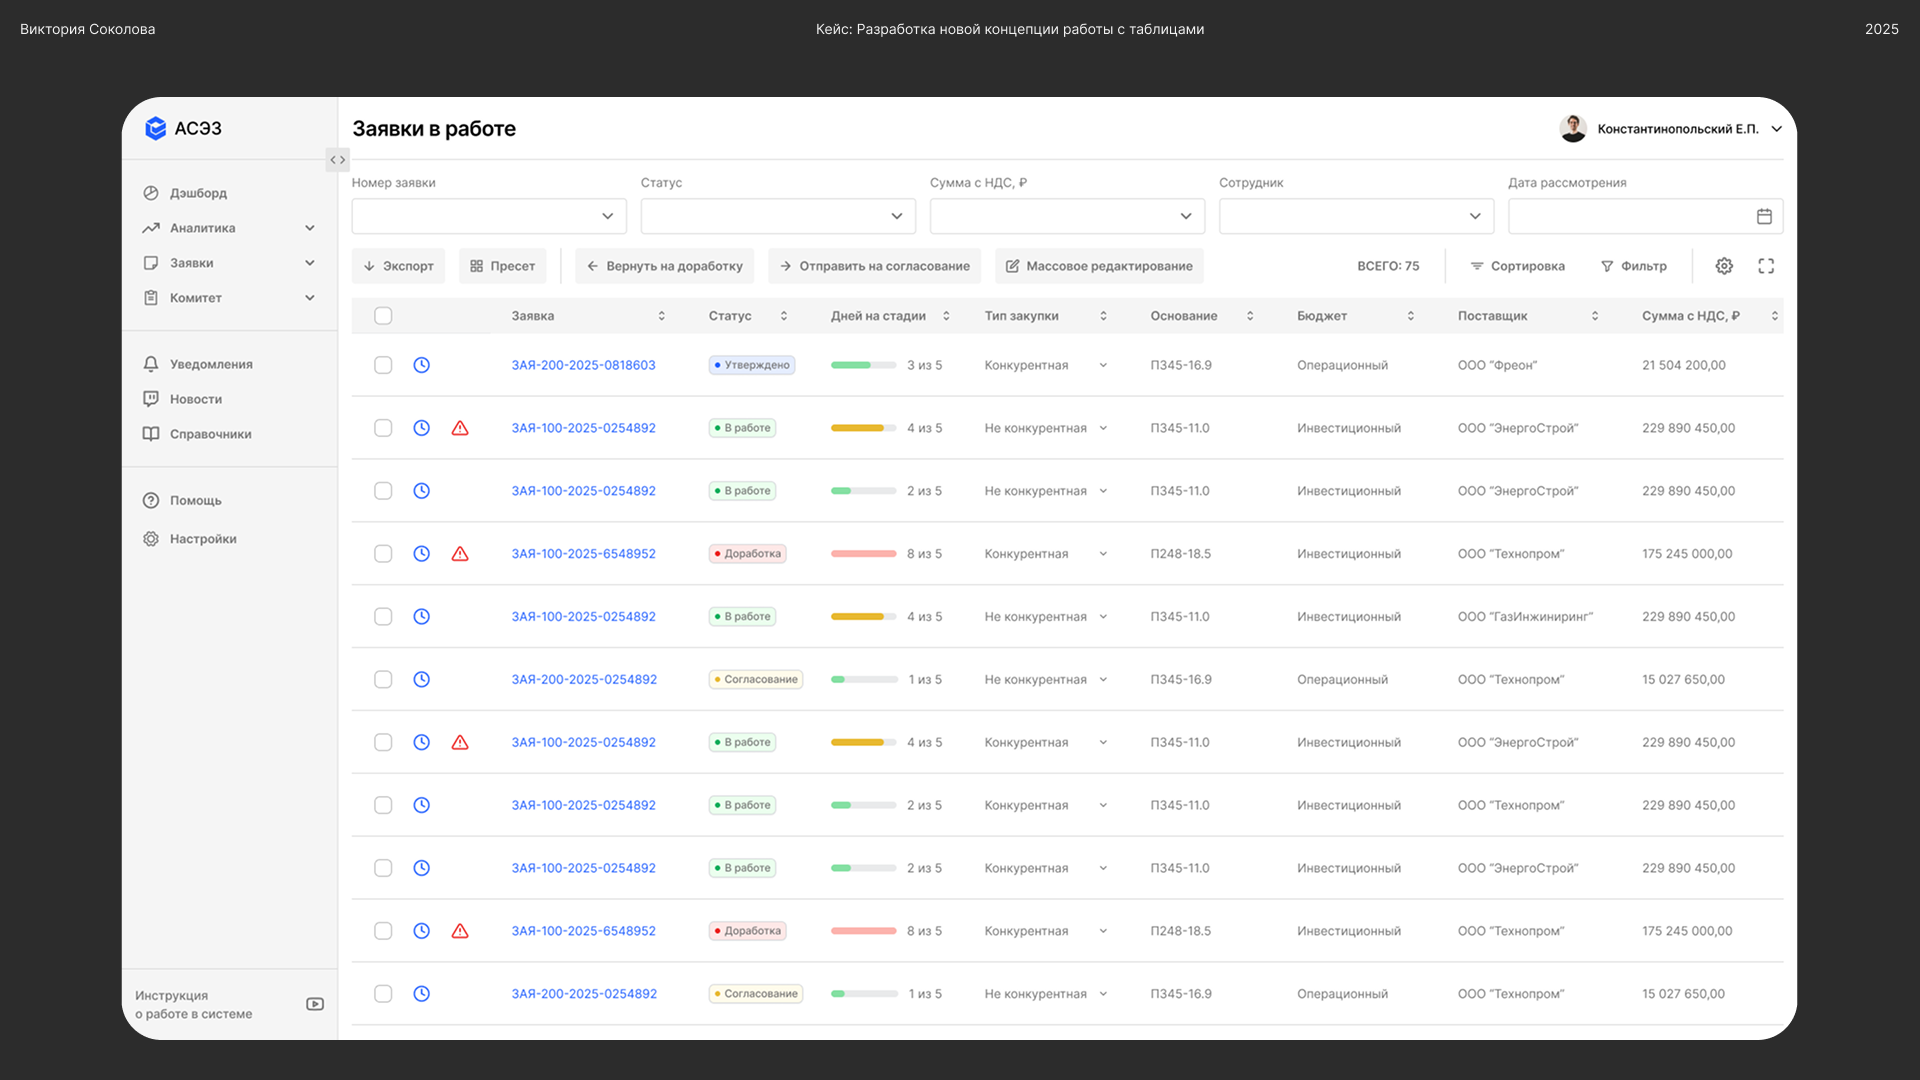Screen dimensions: 1920x1080
Task: Check the select-all header checkbox
Action: pyautogui.click(x=383, y=316)
